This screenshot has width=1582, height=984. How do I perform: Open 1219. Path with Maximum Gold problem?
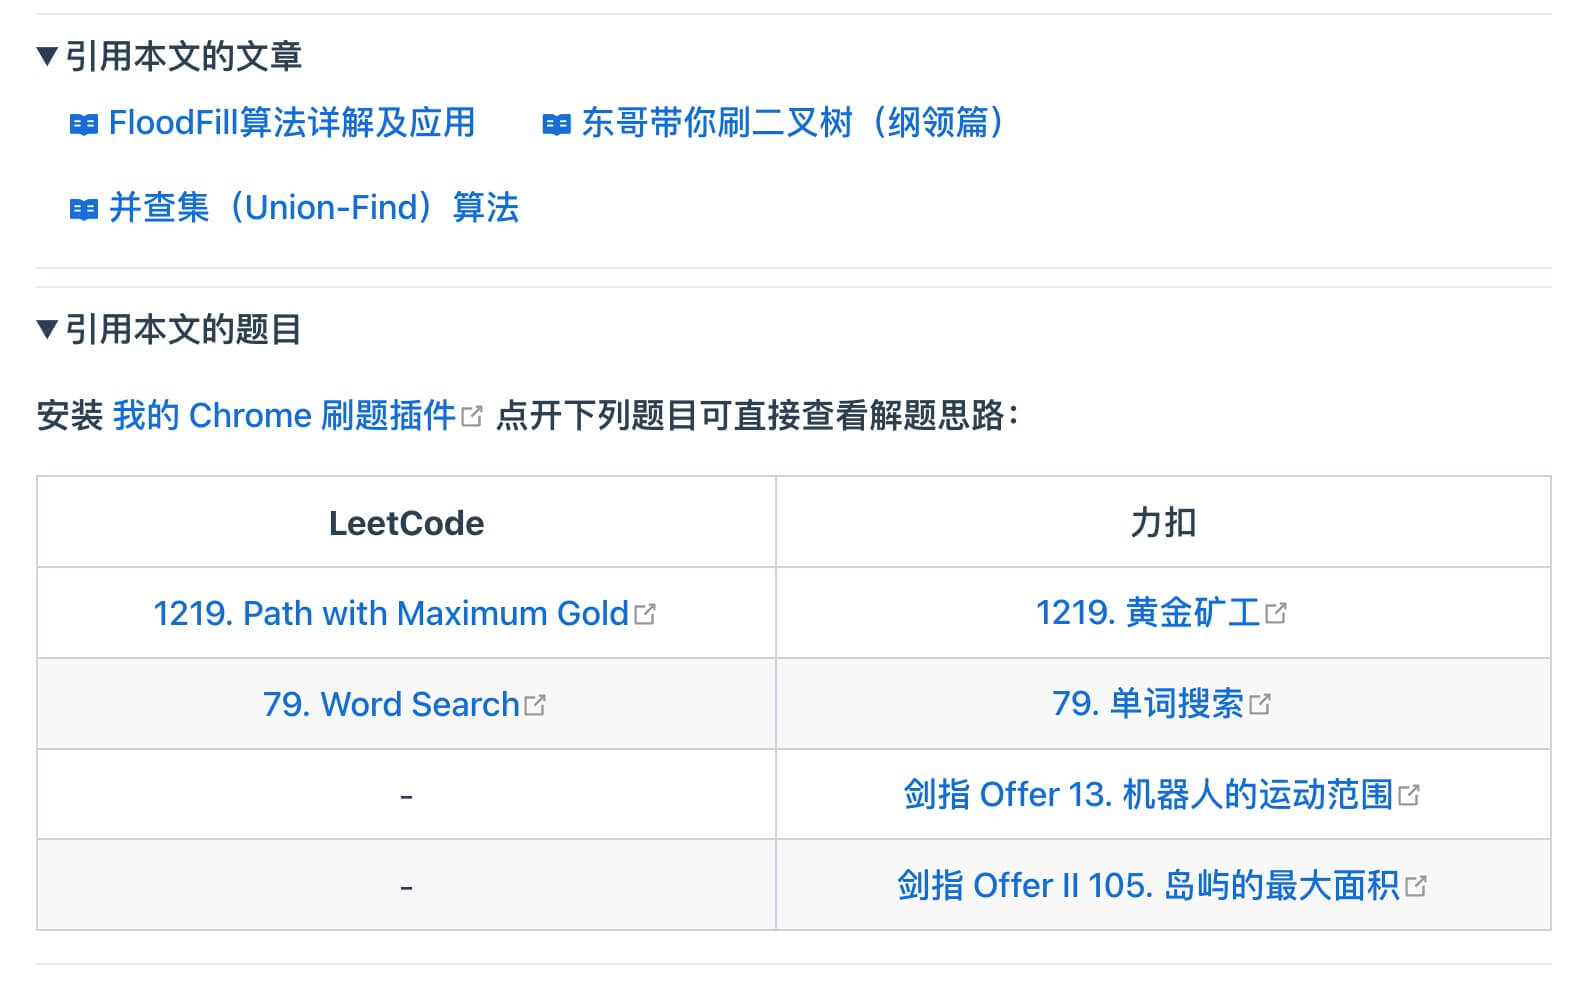pyautogui.click(x=391, y=613)
